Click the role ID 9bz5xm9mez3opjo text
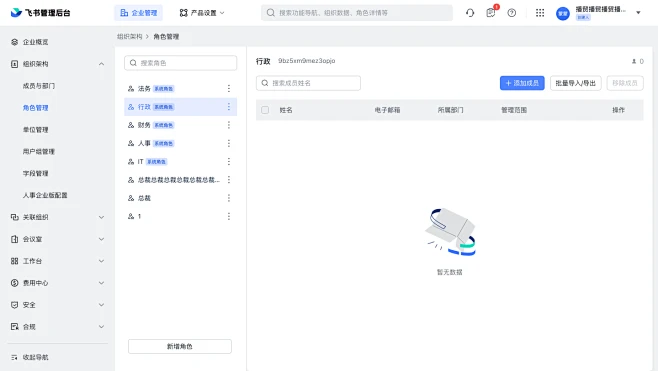 pyautogui.click(x=306, y=61)
